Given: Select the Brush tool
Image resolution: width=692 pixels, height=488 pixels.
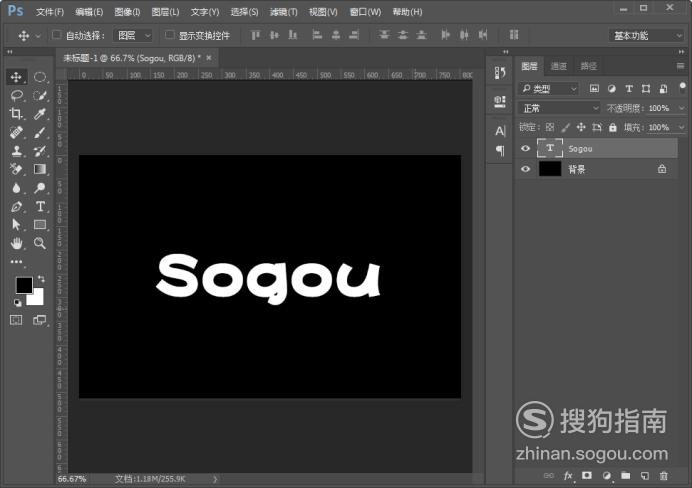Looking at the screenshot, I should point(40,132).
